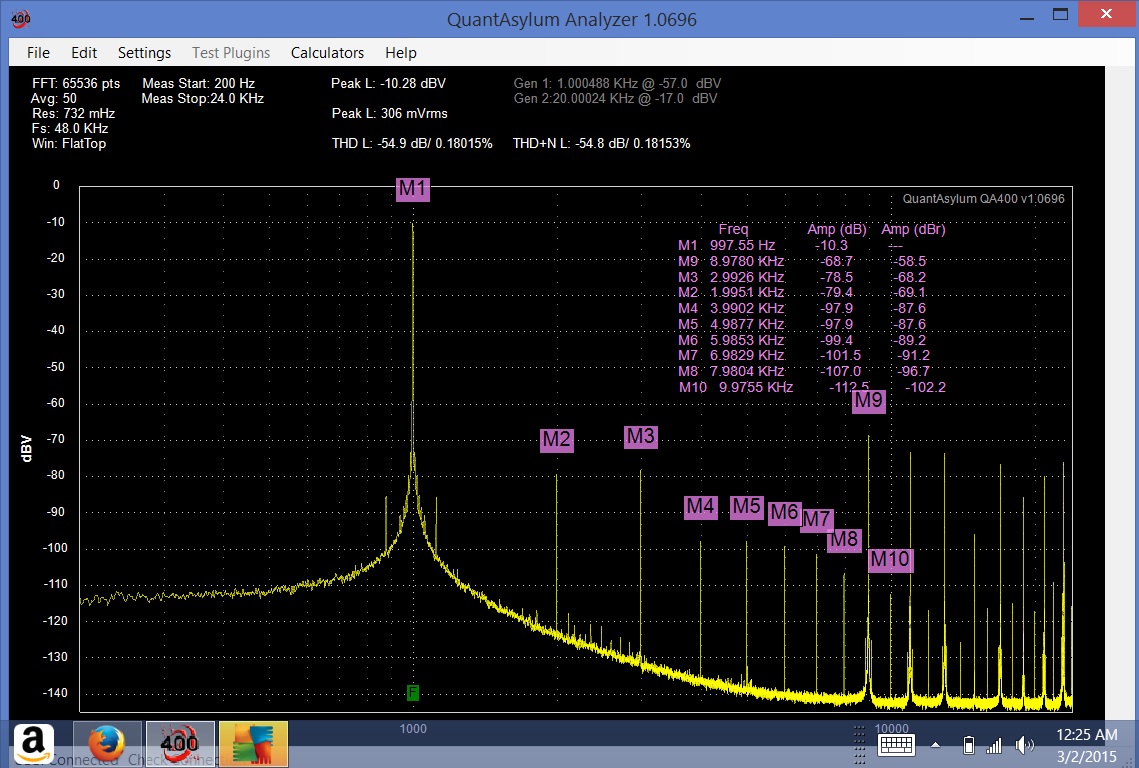Open the File menu
The width and height of the screenshot is (1139, 768).
pyautogui.click(x=38, y=52)
